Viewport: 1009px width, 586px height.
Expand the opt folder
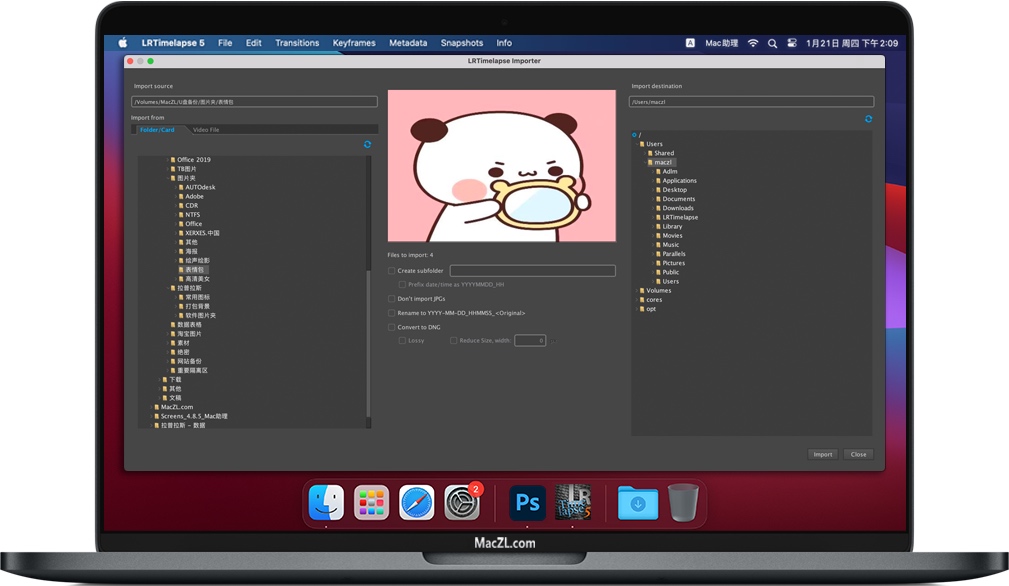pos(637,309)
